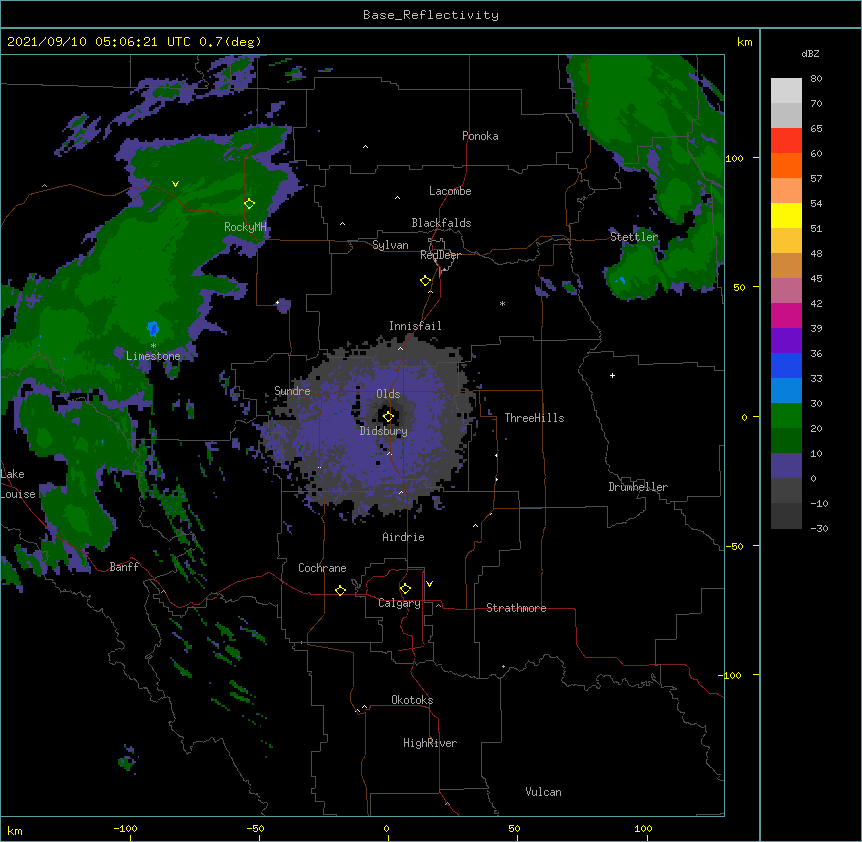Click the white caret marker southeast of Airdrie
862x842 pixels.
tap(476, 526)
